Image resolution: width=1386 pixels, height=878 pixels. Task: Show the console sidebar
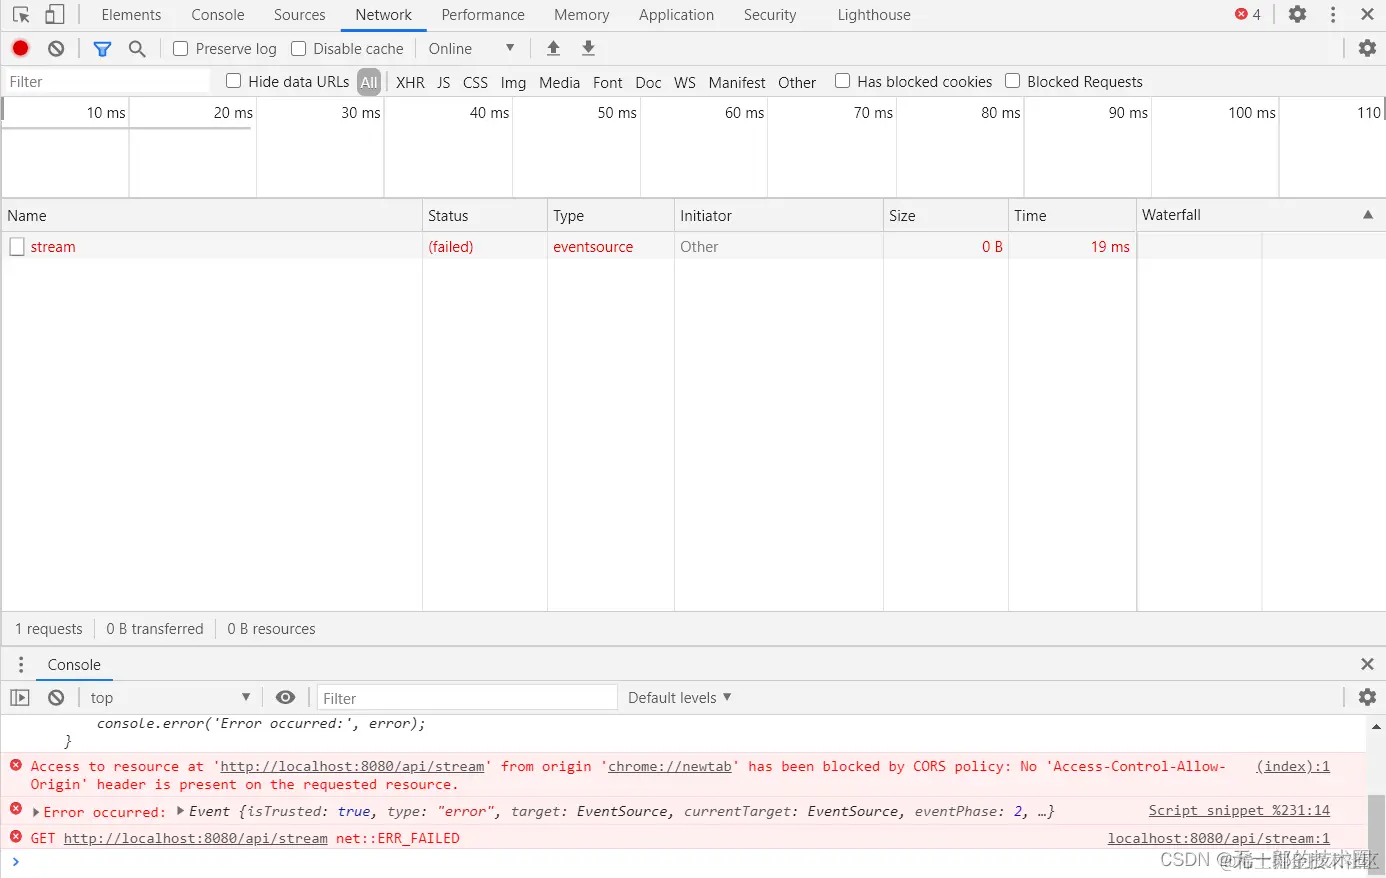click(20, 698)
